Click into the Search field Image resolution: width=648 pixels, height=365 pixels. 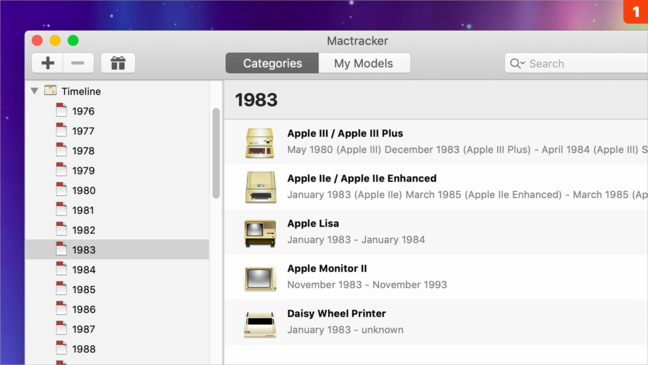click(x=577, y=63)
